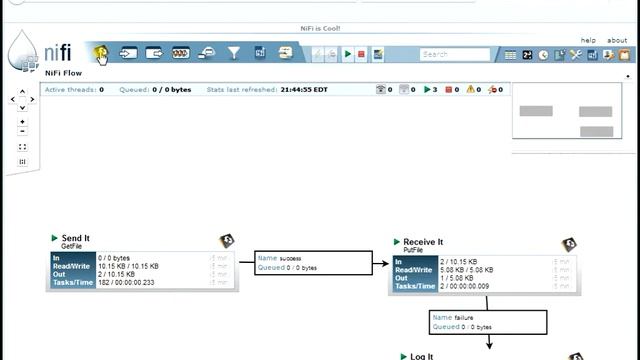Click the actual size navigation icon
Image resolution: width=640 pixels, height=360 pixels.
22,162
